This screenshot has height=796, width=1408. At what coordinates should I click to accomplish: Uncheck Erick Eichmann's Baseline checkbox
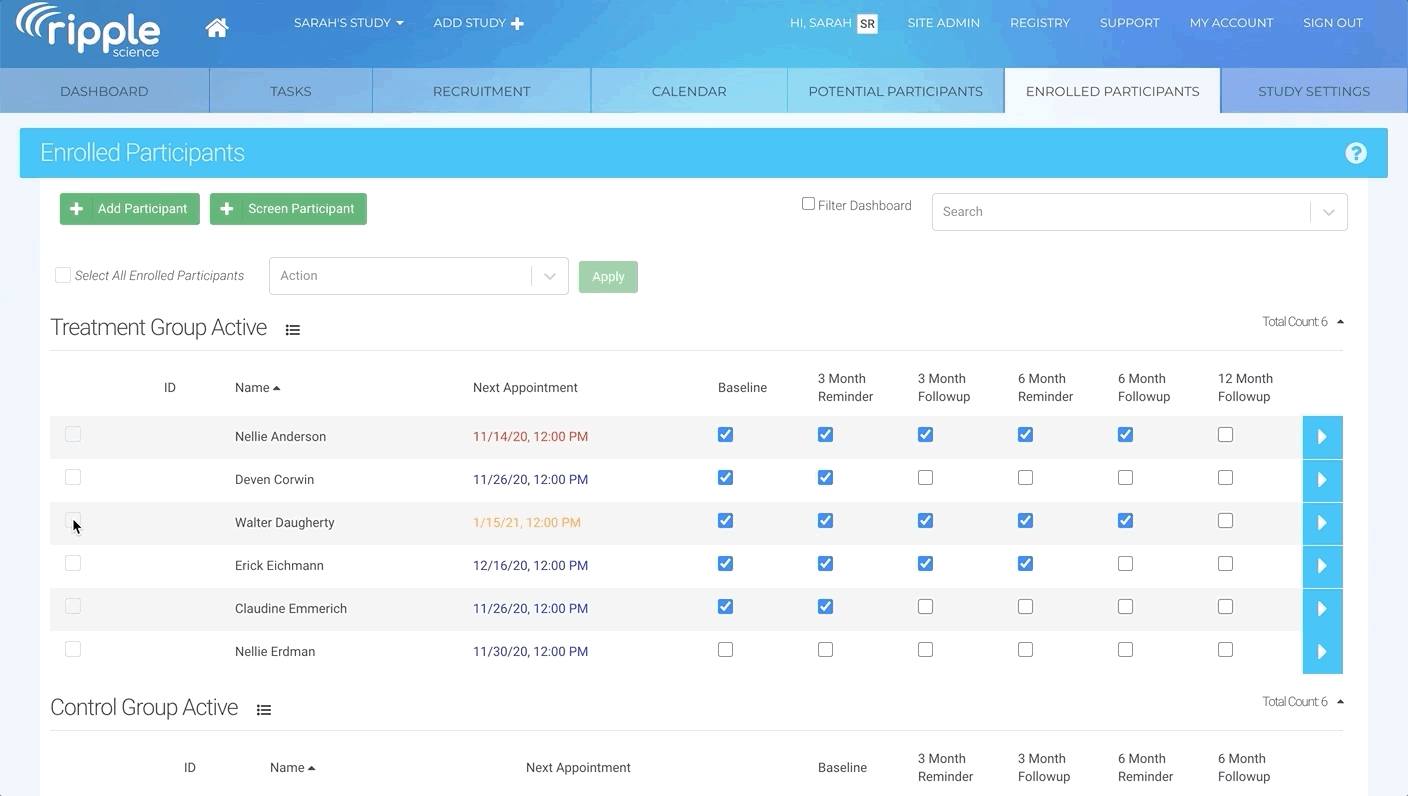pyautogui.click(x=725, y=564)
